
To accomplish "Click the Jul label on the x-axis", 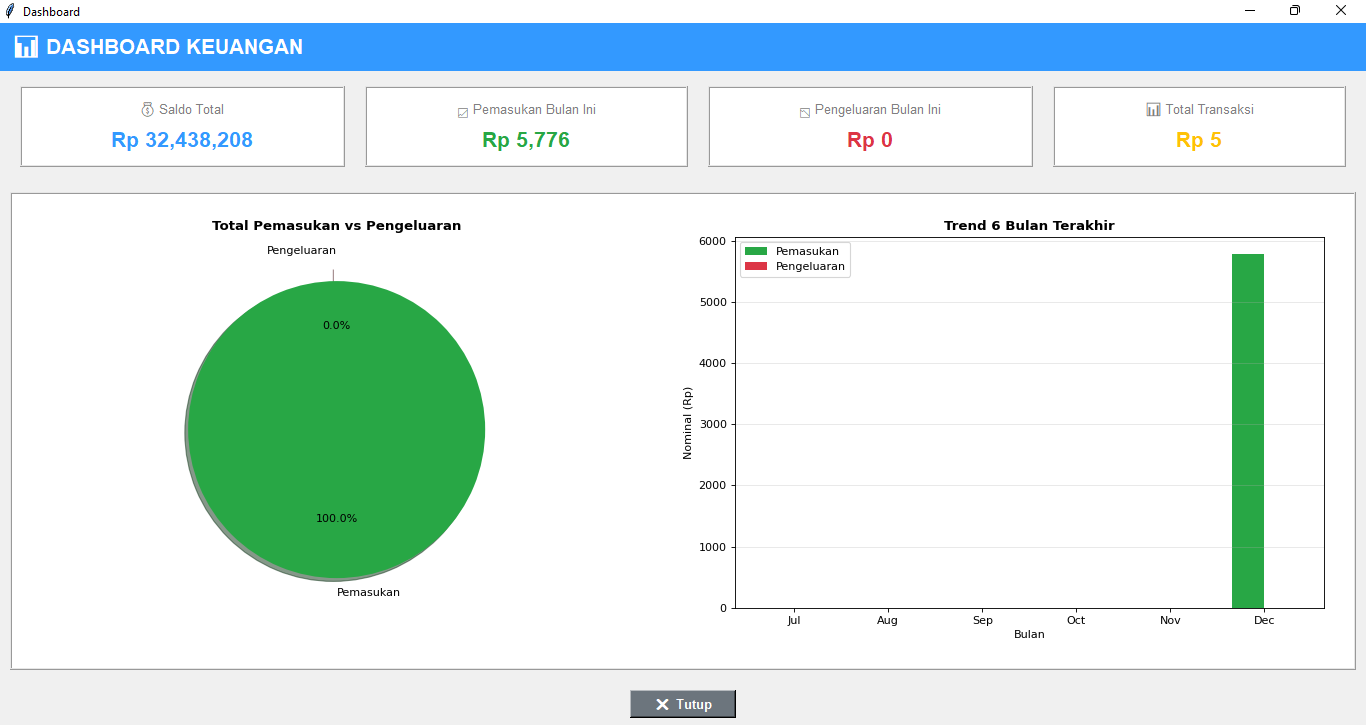I will click(x=793, y=620).
